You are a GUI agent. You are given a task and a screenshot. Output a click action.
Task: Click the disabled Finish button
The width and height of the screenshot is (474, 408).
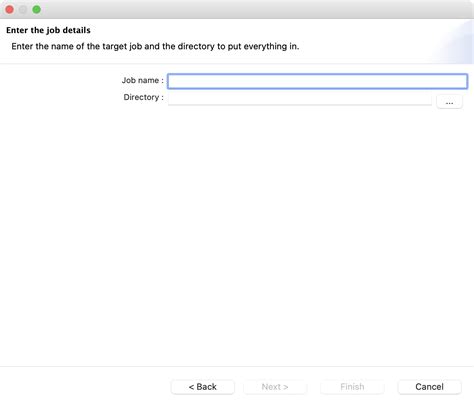point(352,387)
